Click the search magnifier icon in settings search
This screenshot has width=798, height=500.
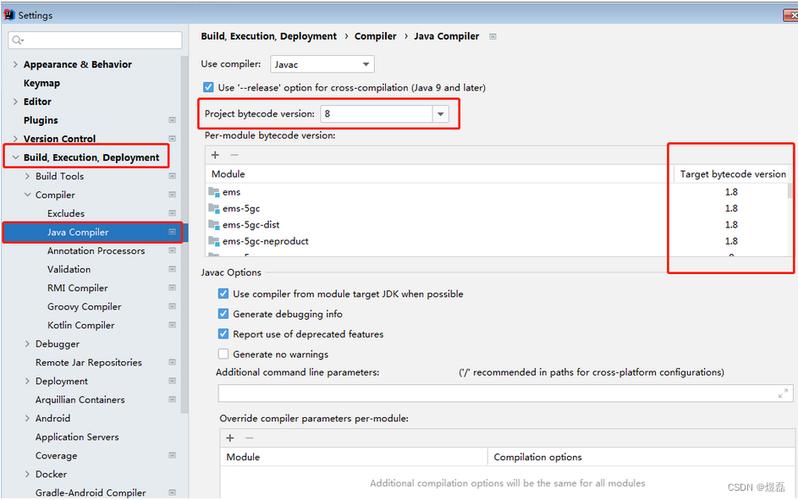[x=19, y=40]
